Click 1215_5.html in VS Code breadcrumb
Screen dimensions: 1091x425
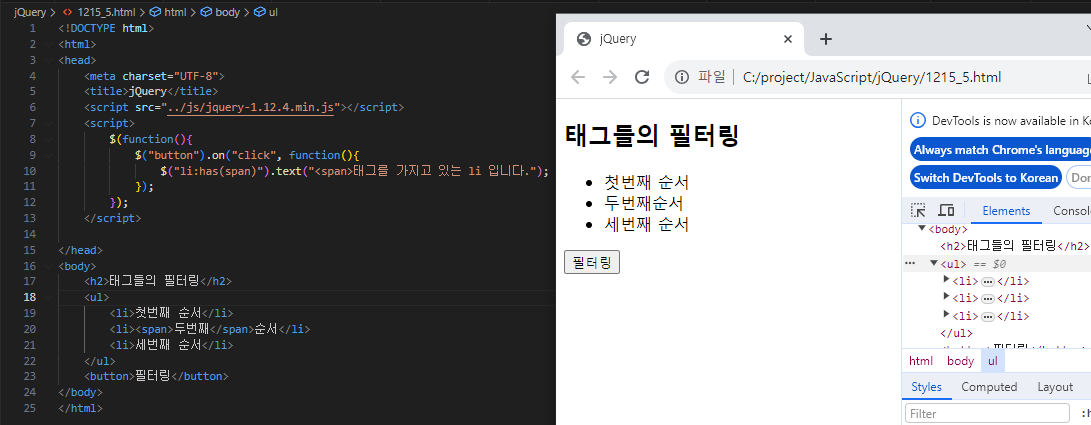[107, 13]
